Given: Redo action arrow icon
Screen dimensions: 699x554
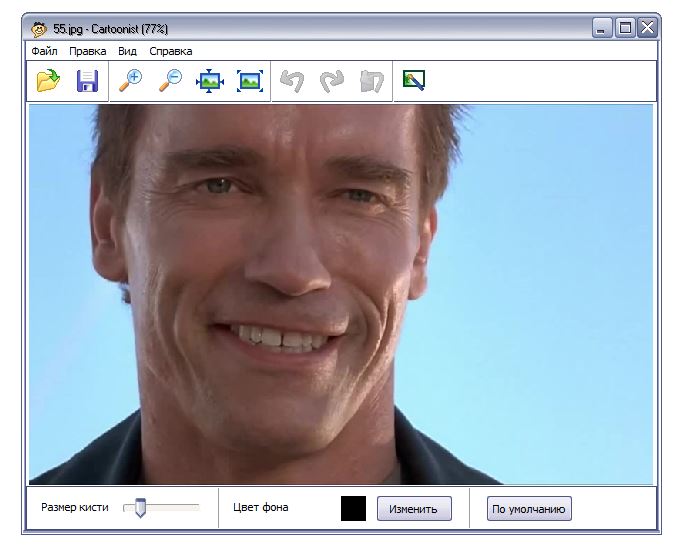Looking at the screenshot, I should [x=332, y=81].
